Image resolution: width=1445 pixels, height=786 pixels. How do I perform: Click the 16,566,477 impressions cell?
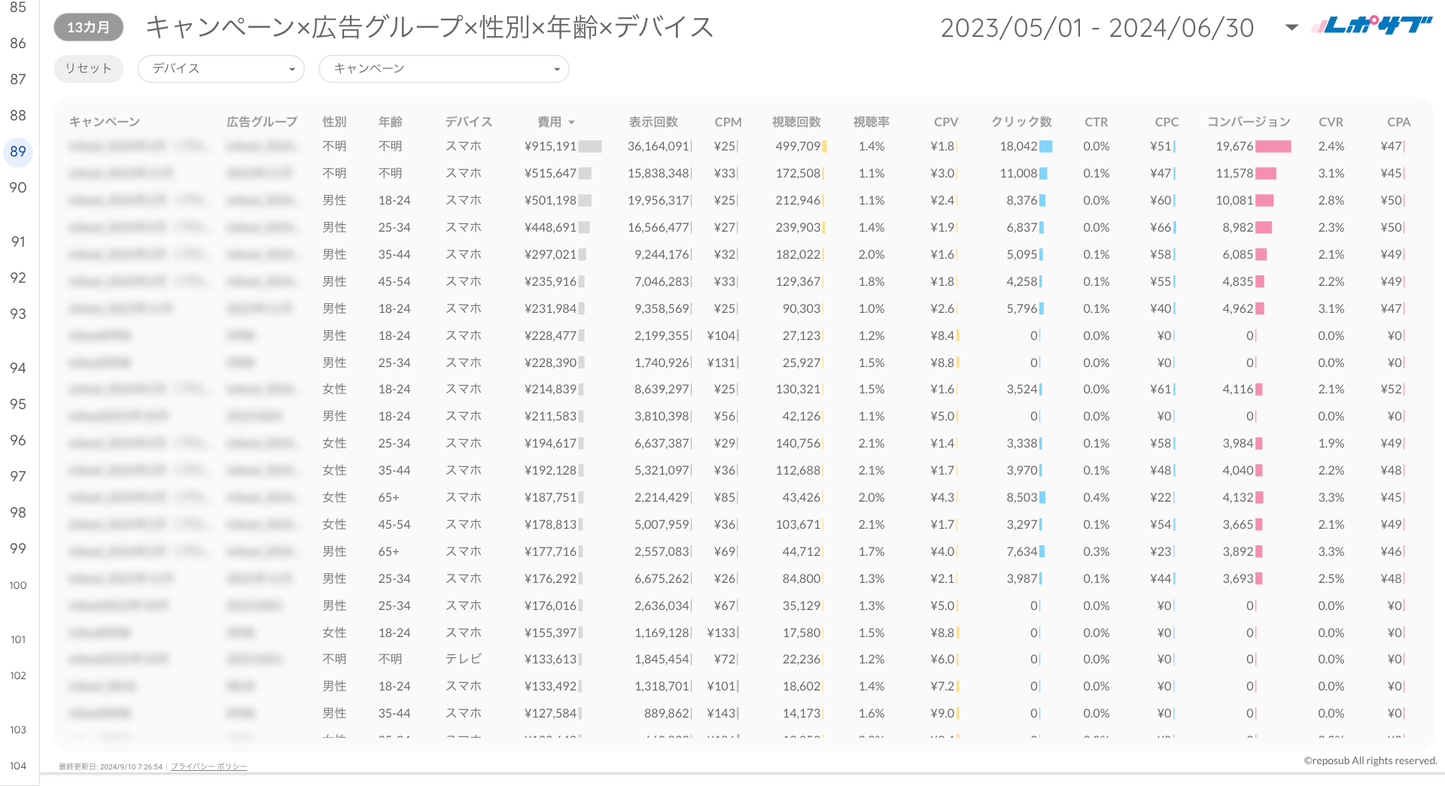659,228
